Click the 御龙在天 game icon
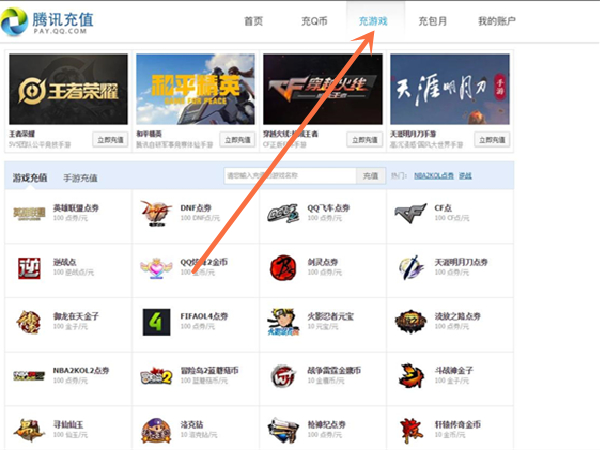This screenshot has height=450, width=600. (29, 322)
